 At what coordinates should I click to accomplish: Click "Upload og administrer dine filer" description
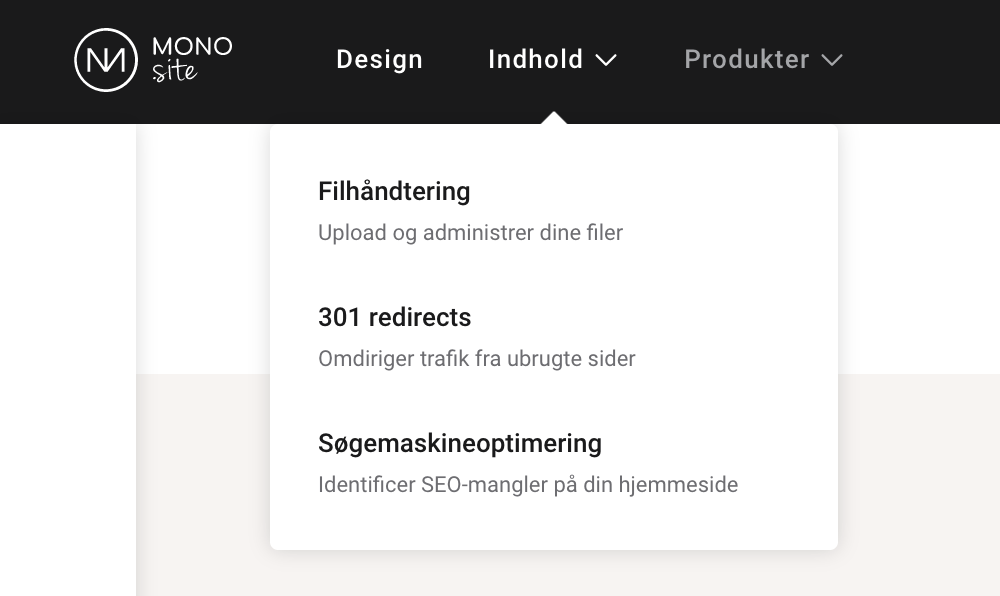pos(470,233)
